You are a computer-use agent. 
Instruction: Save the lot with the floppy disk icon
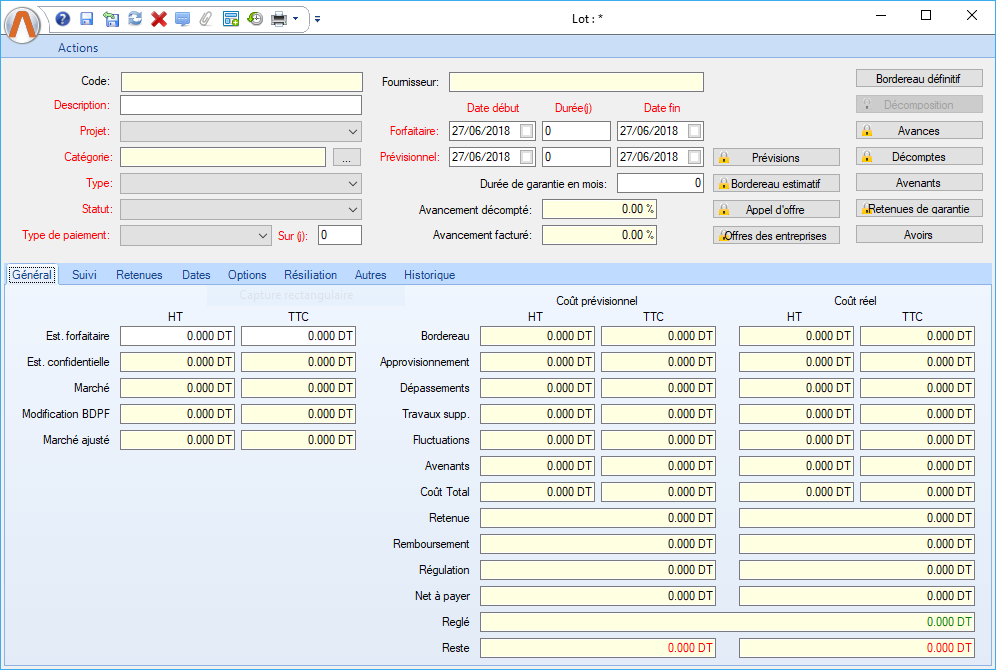point(87,19)
